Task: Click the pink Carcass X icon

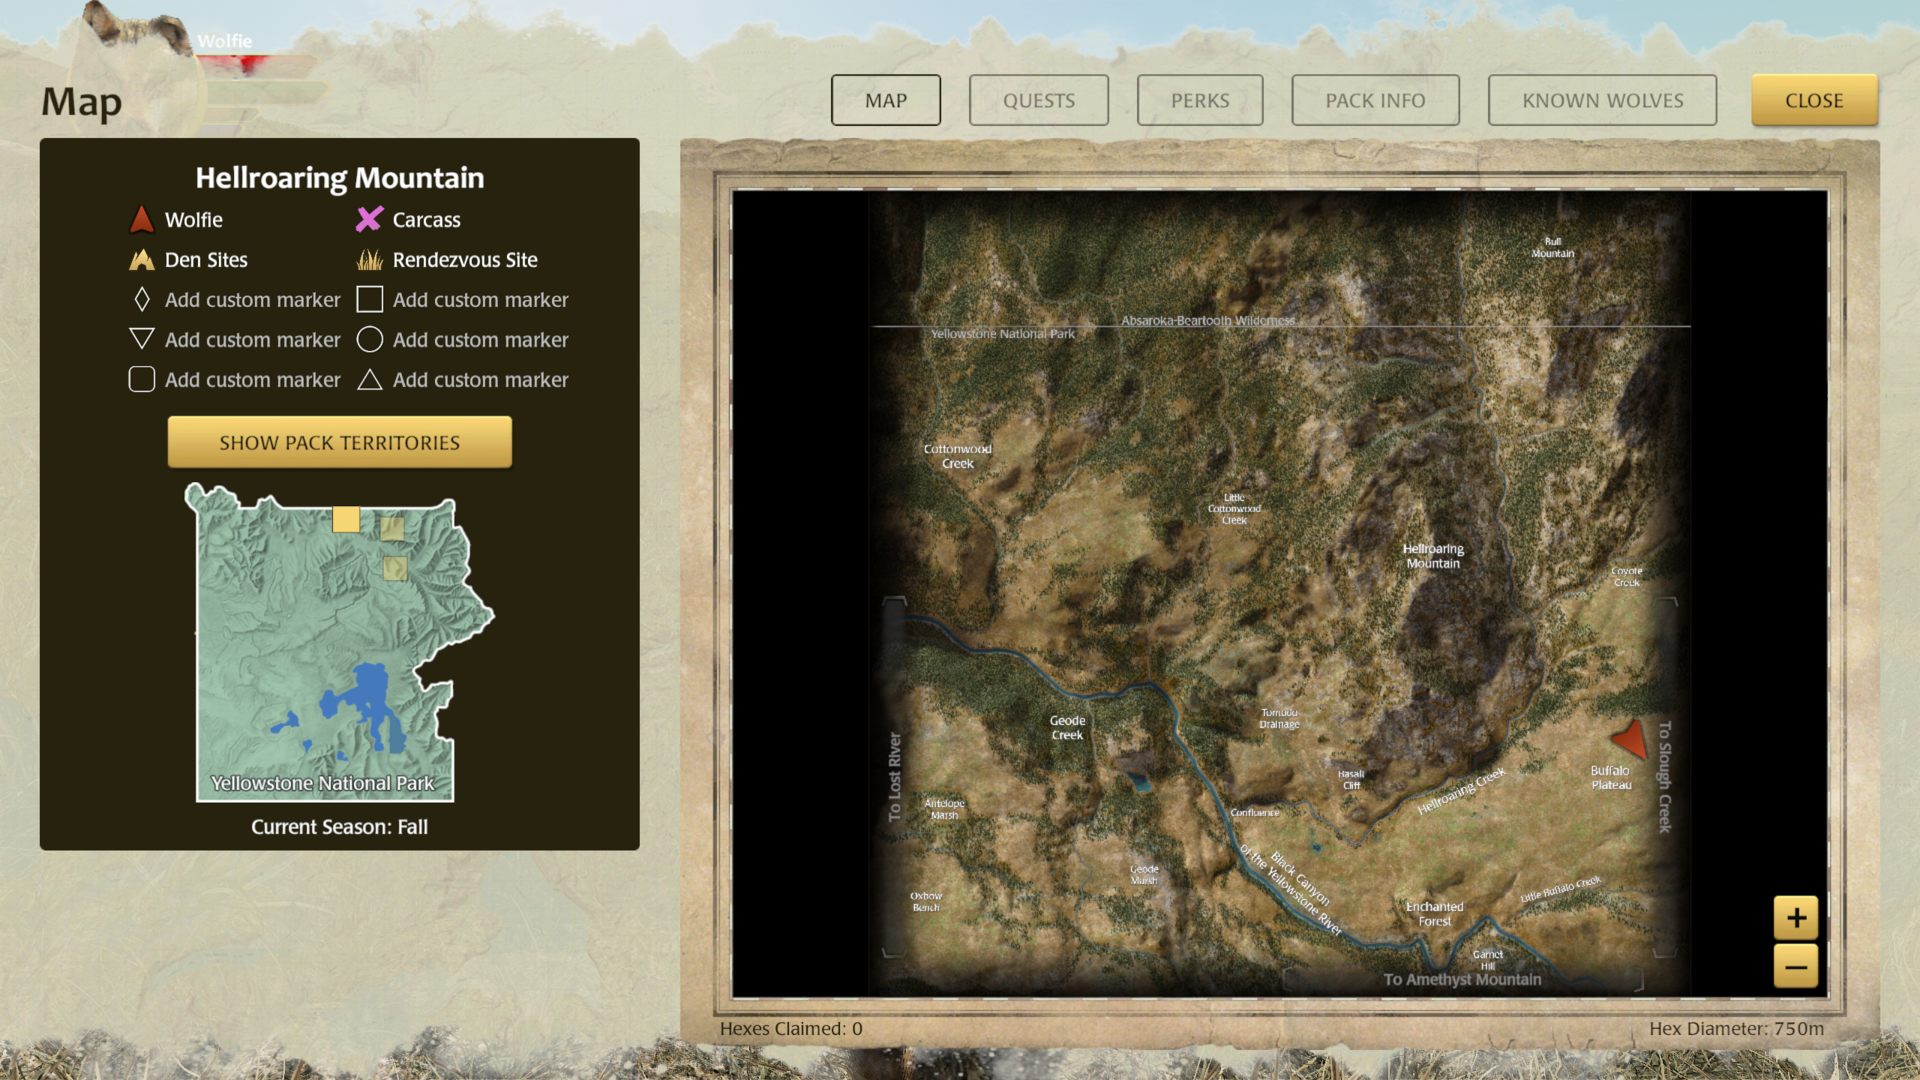Action: (x=370, y=219)
